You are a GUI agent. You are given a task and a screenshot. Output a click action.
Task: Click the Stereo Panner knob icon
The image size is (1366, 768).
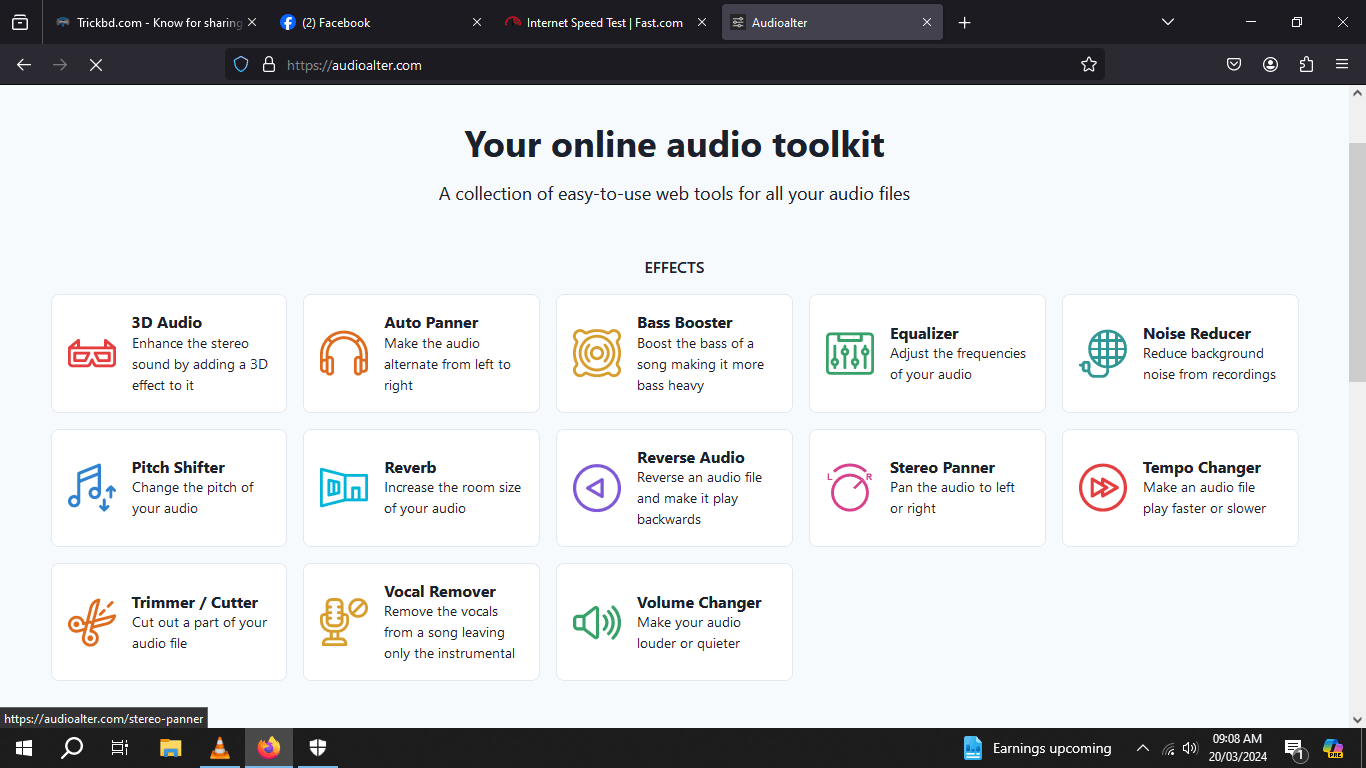(x=850, y=488)
